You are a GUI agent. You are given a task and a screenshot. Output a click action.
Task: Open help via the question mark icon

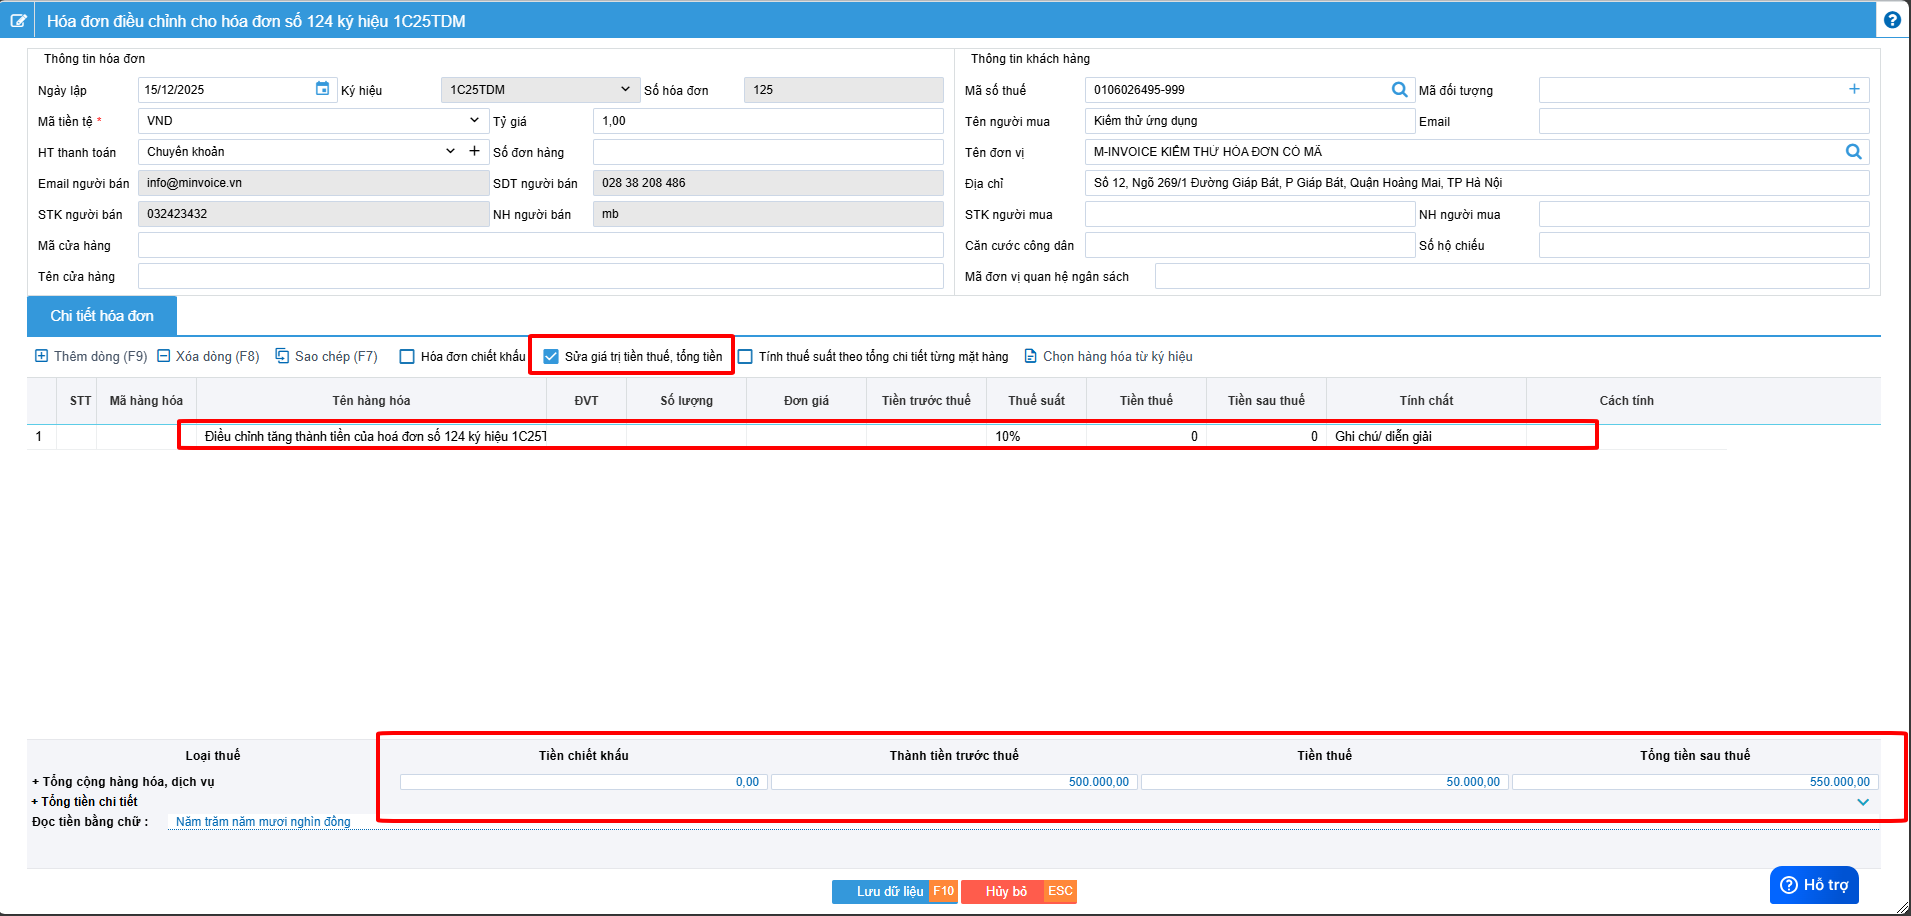[x=1892, y=20]
